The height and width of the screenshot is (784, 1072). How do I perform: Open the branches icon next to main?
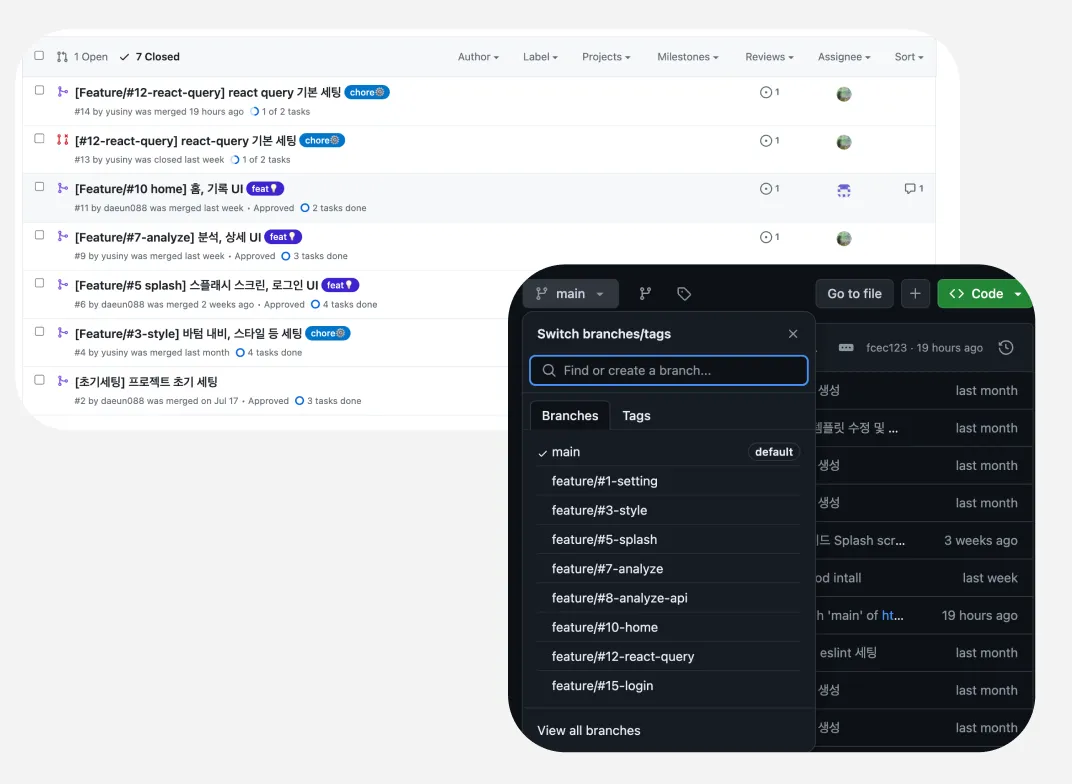(x=645, y=293)
